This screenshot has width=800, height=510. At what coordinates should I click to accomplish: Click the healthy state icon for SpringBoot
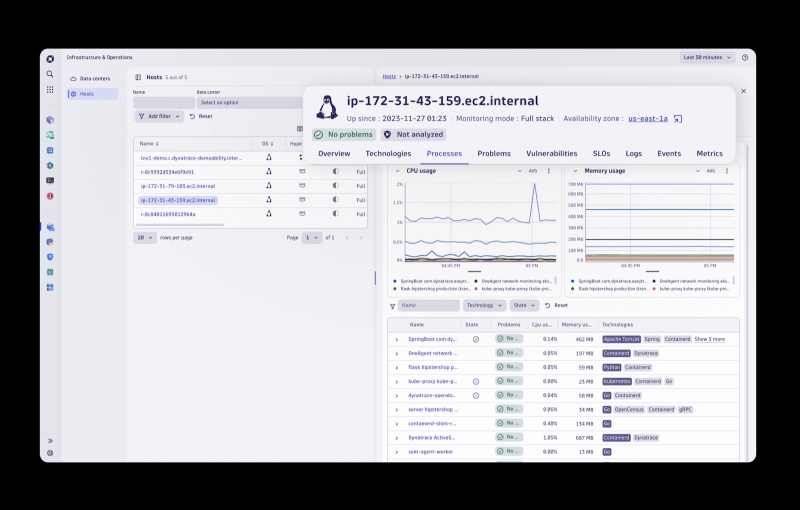pyautogui.click(x=476, y=339)
